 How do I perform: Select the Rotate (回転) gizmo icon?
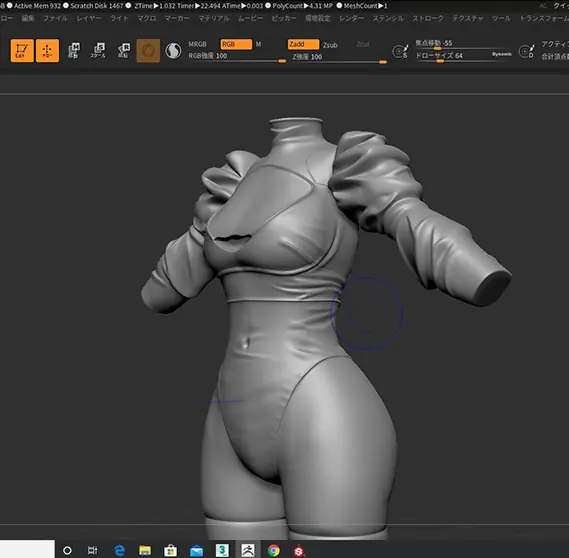click(123, 50)
